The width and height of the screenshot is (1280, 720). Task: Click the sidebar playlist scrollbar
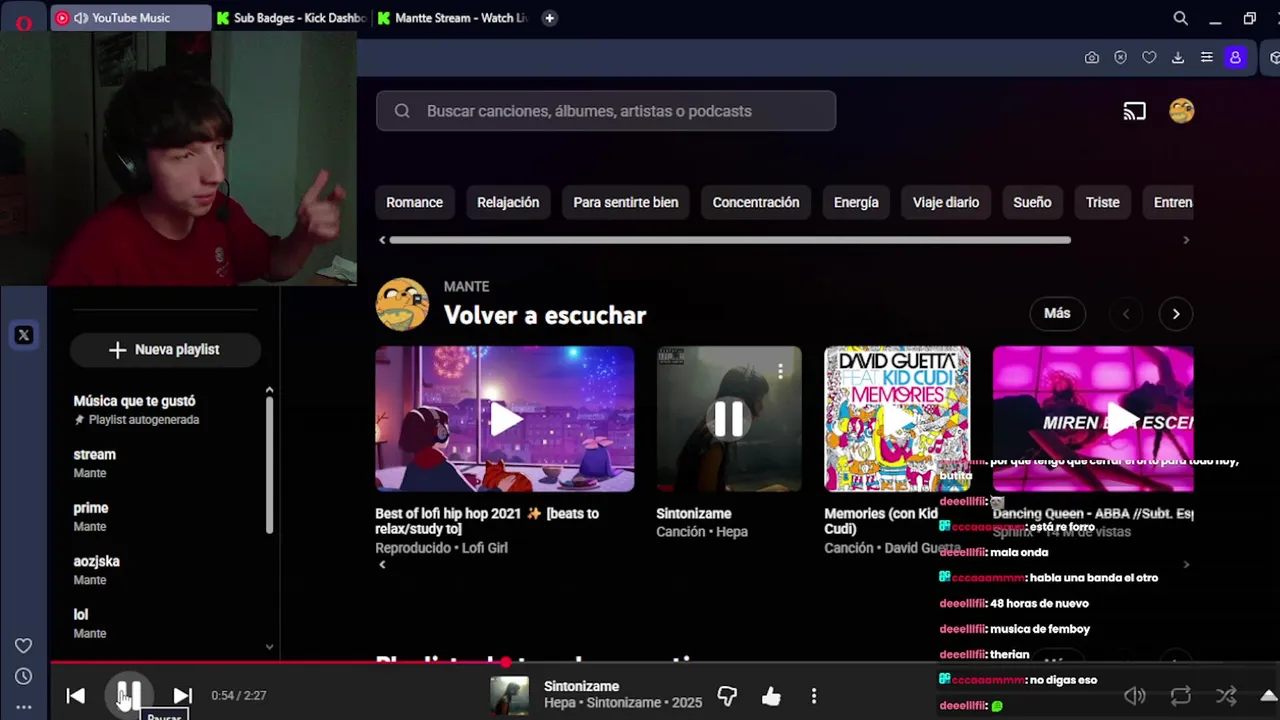(x=269, y=465)
